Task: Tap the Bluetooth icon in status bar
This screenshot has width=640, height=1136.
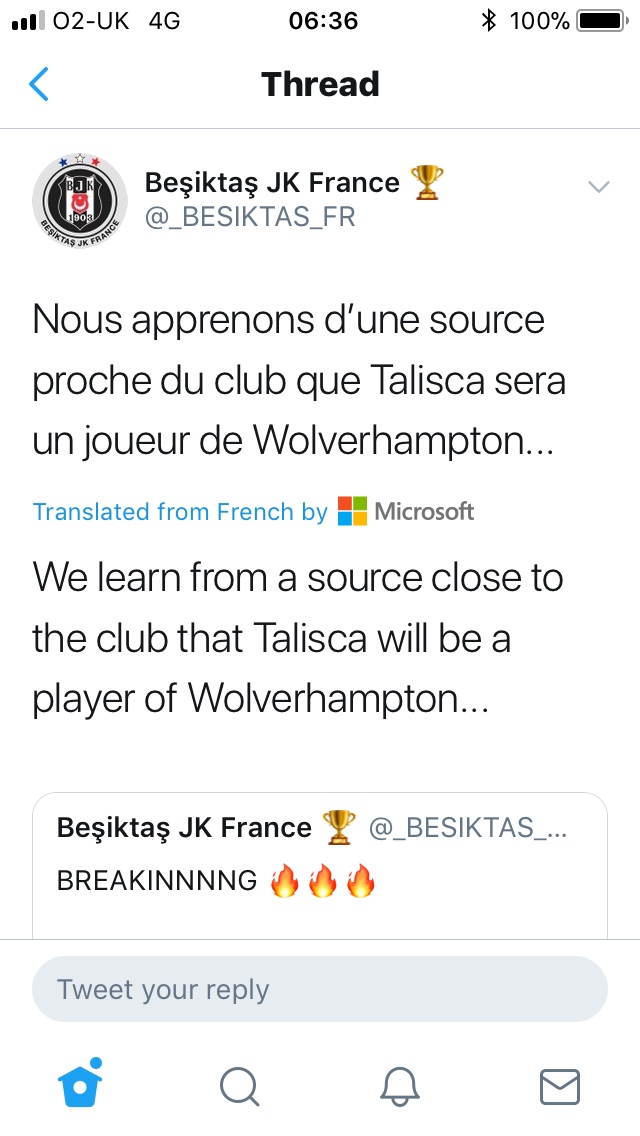Action: click(489, 21)
